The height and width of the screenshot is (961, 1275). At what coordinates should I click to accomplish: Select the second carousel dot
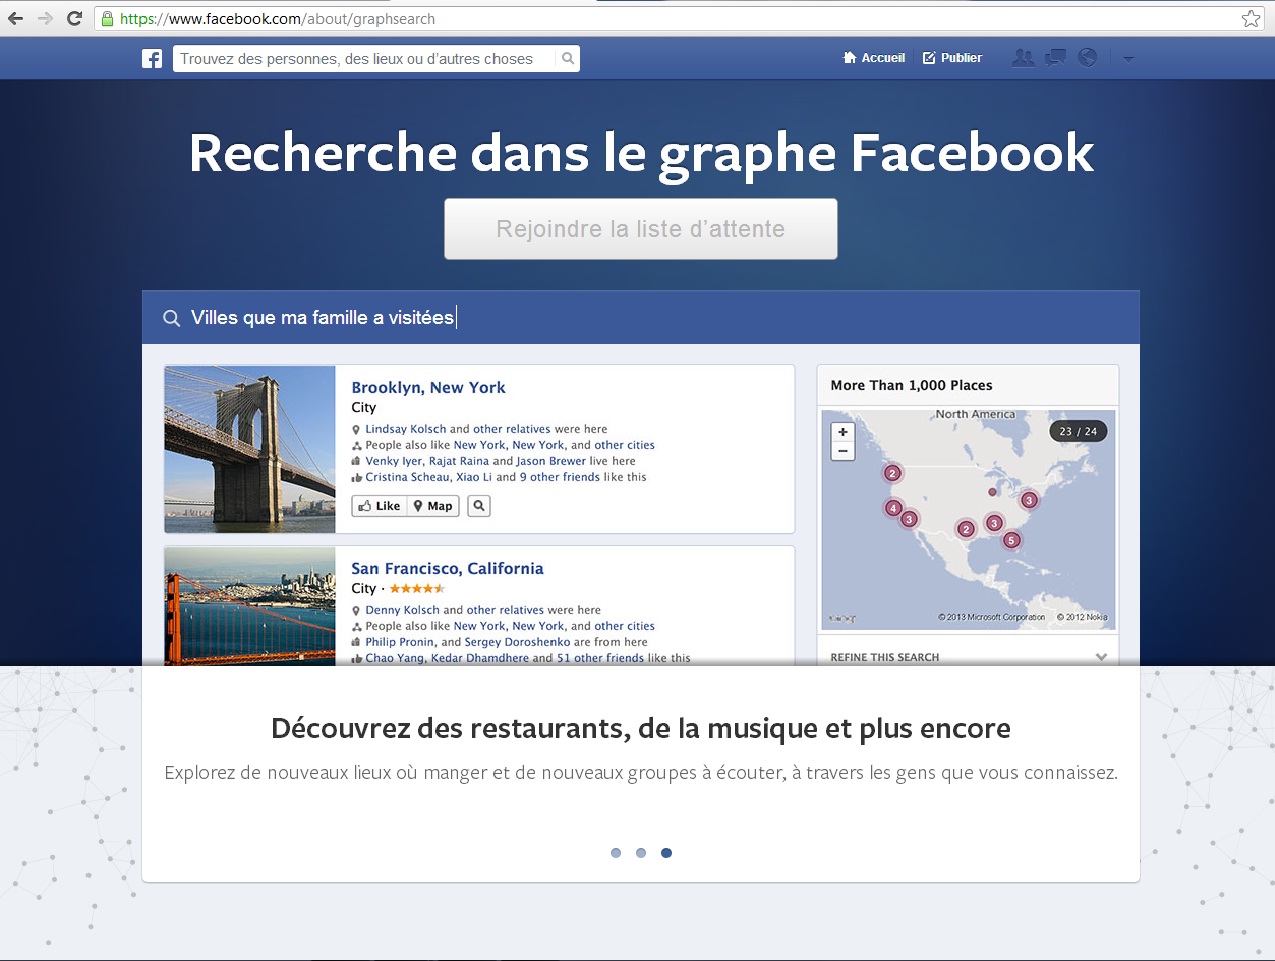pos(641,853)
